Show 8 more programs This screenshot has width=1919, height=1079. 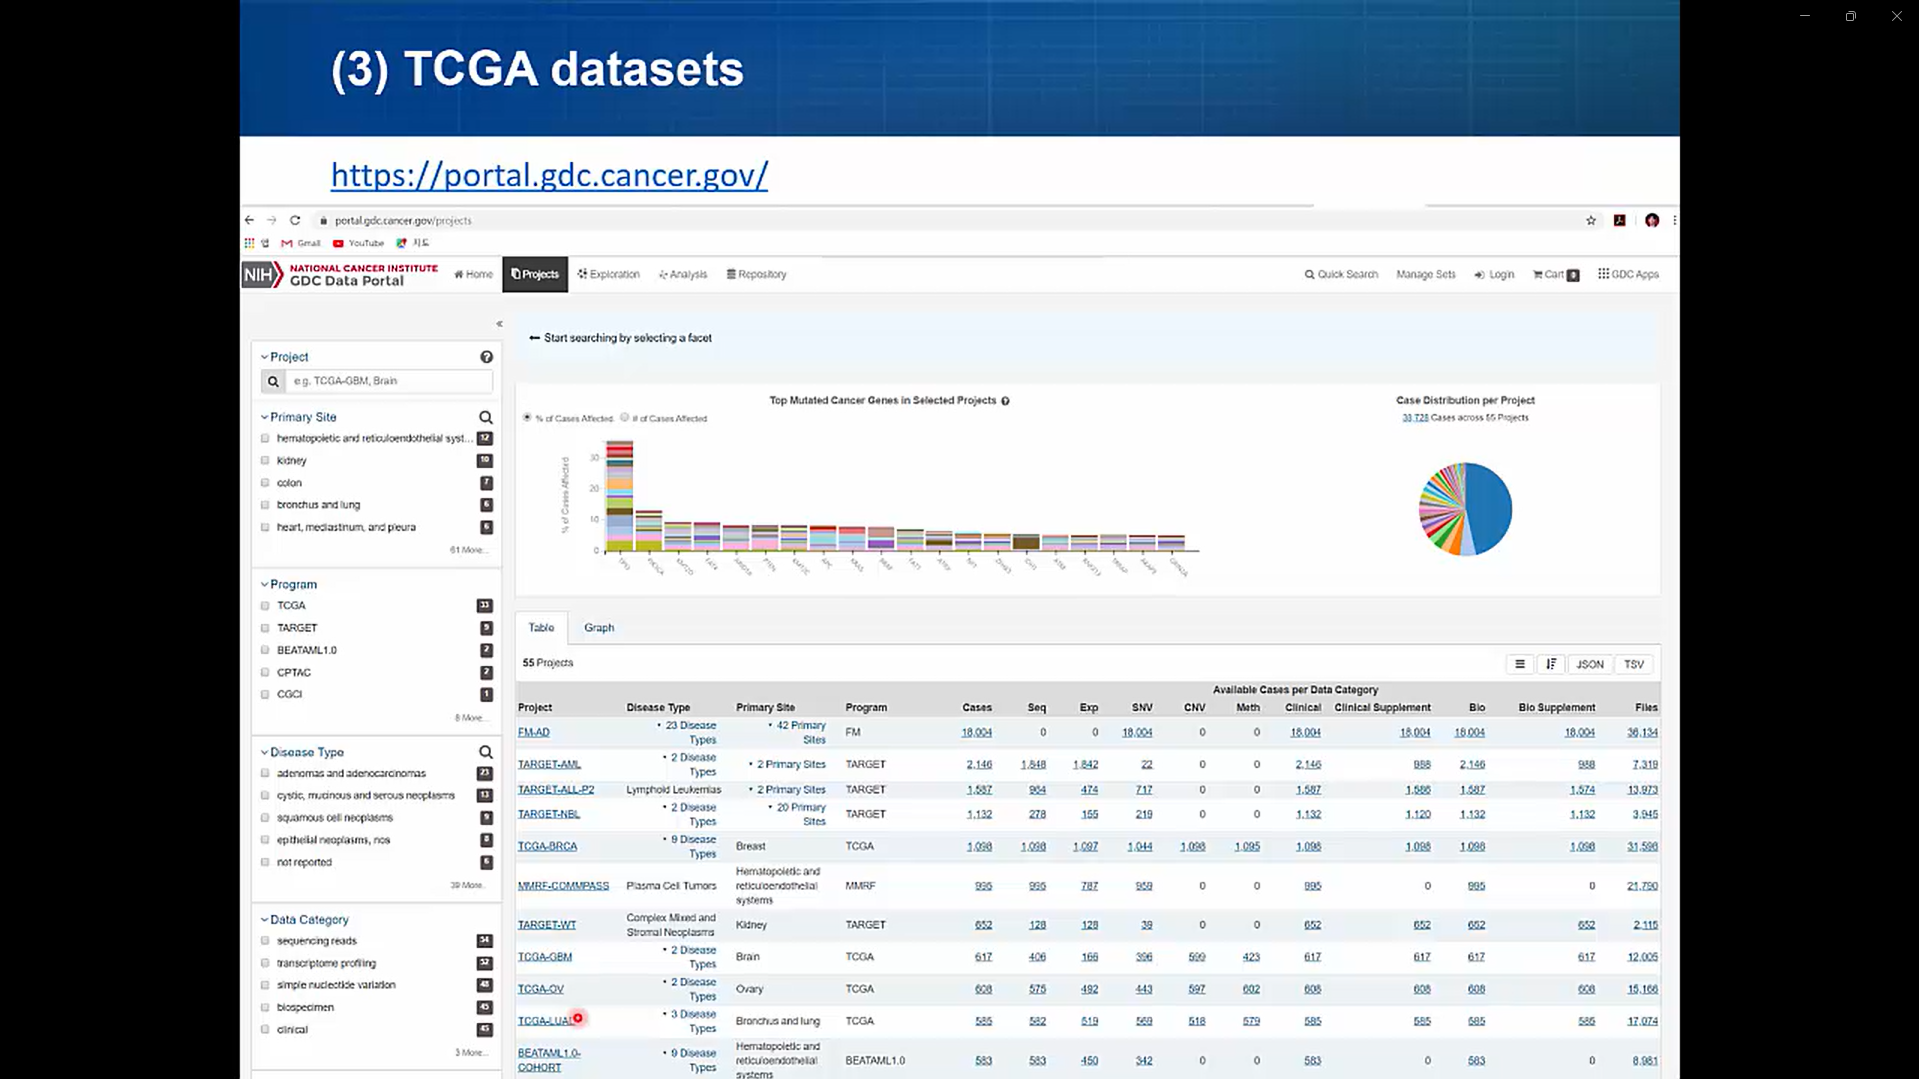[470, 718]
